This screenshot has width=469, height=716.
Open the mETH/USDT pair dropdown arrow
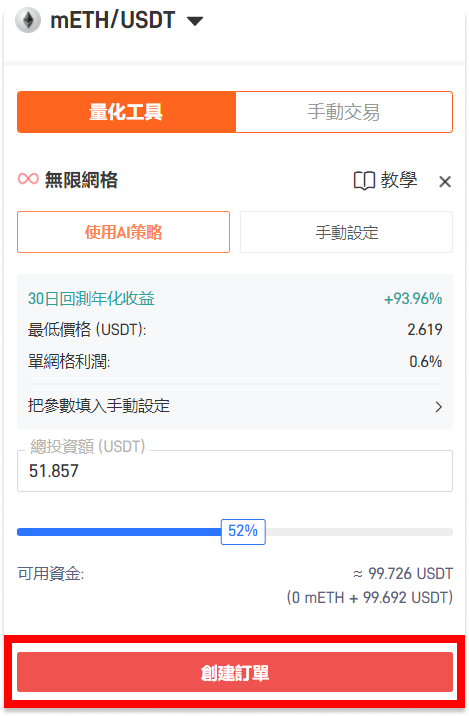tap(195, 21)
